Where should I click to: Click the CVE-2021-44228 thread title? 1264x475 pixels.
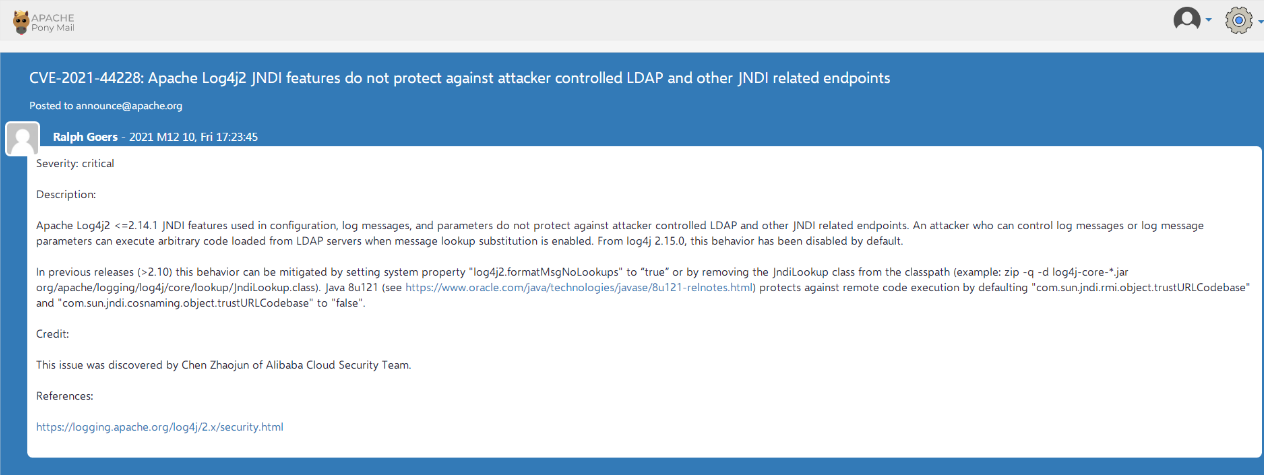point(459,78)
